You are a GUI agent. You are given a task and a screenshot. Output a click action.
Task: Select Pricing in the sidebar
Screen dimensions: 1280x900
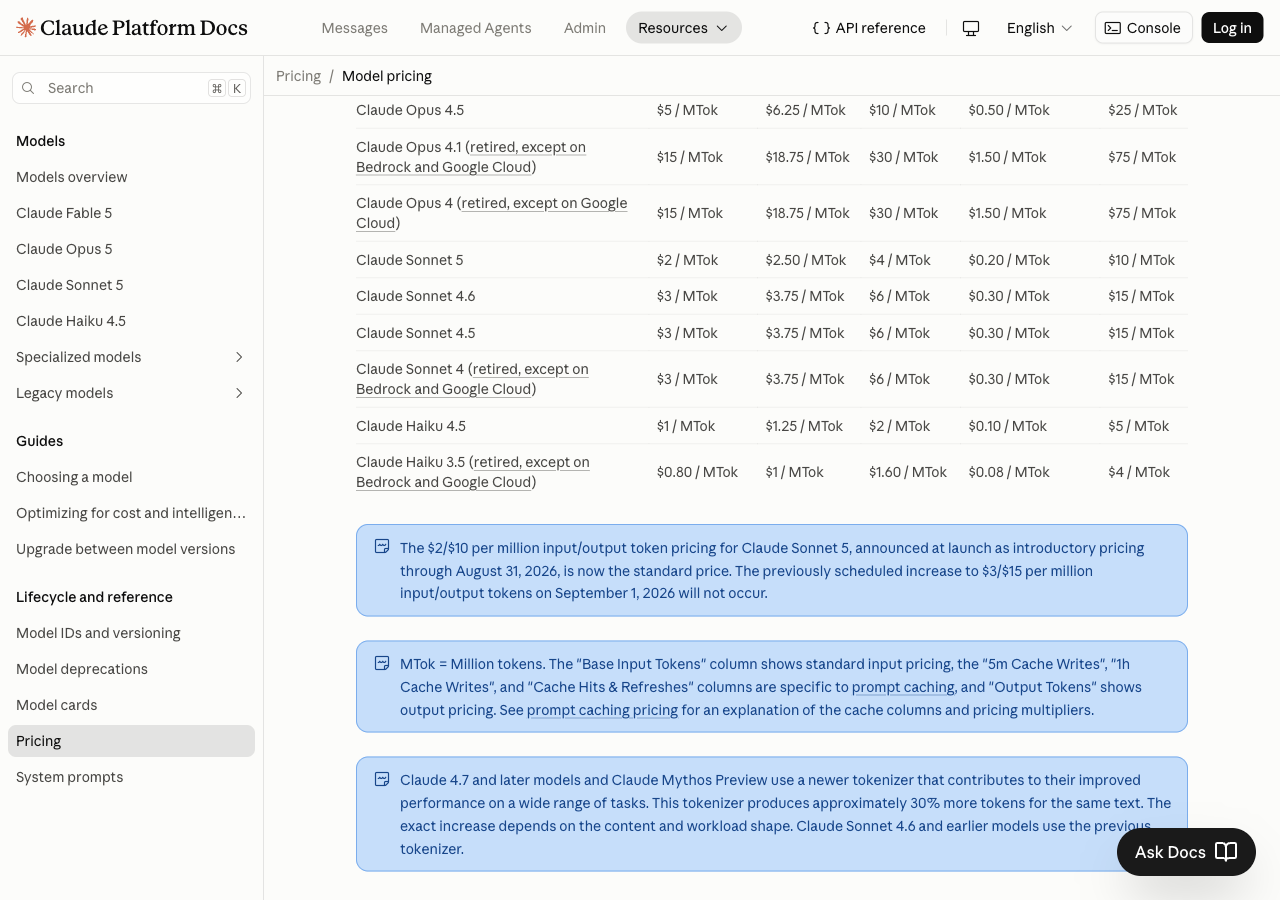click(131, 741)
